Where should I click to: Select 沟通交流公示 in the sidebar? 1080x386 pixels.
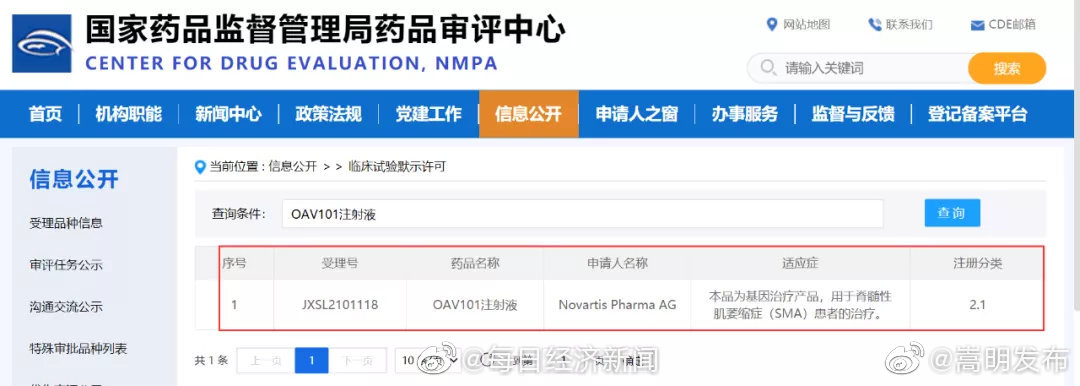click(x=66, y=307)
